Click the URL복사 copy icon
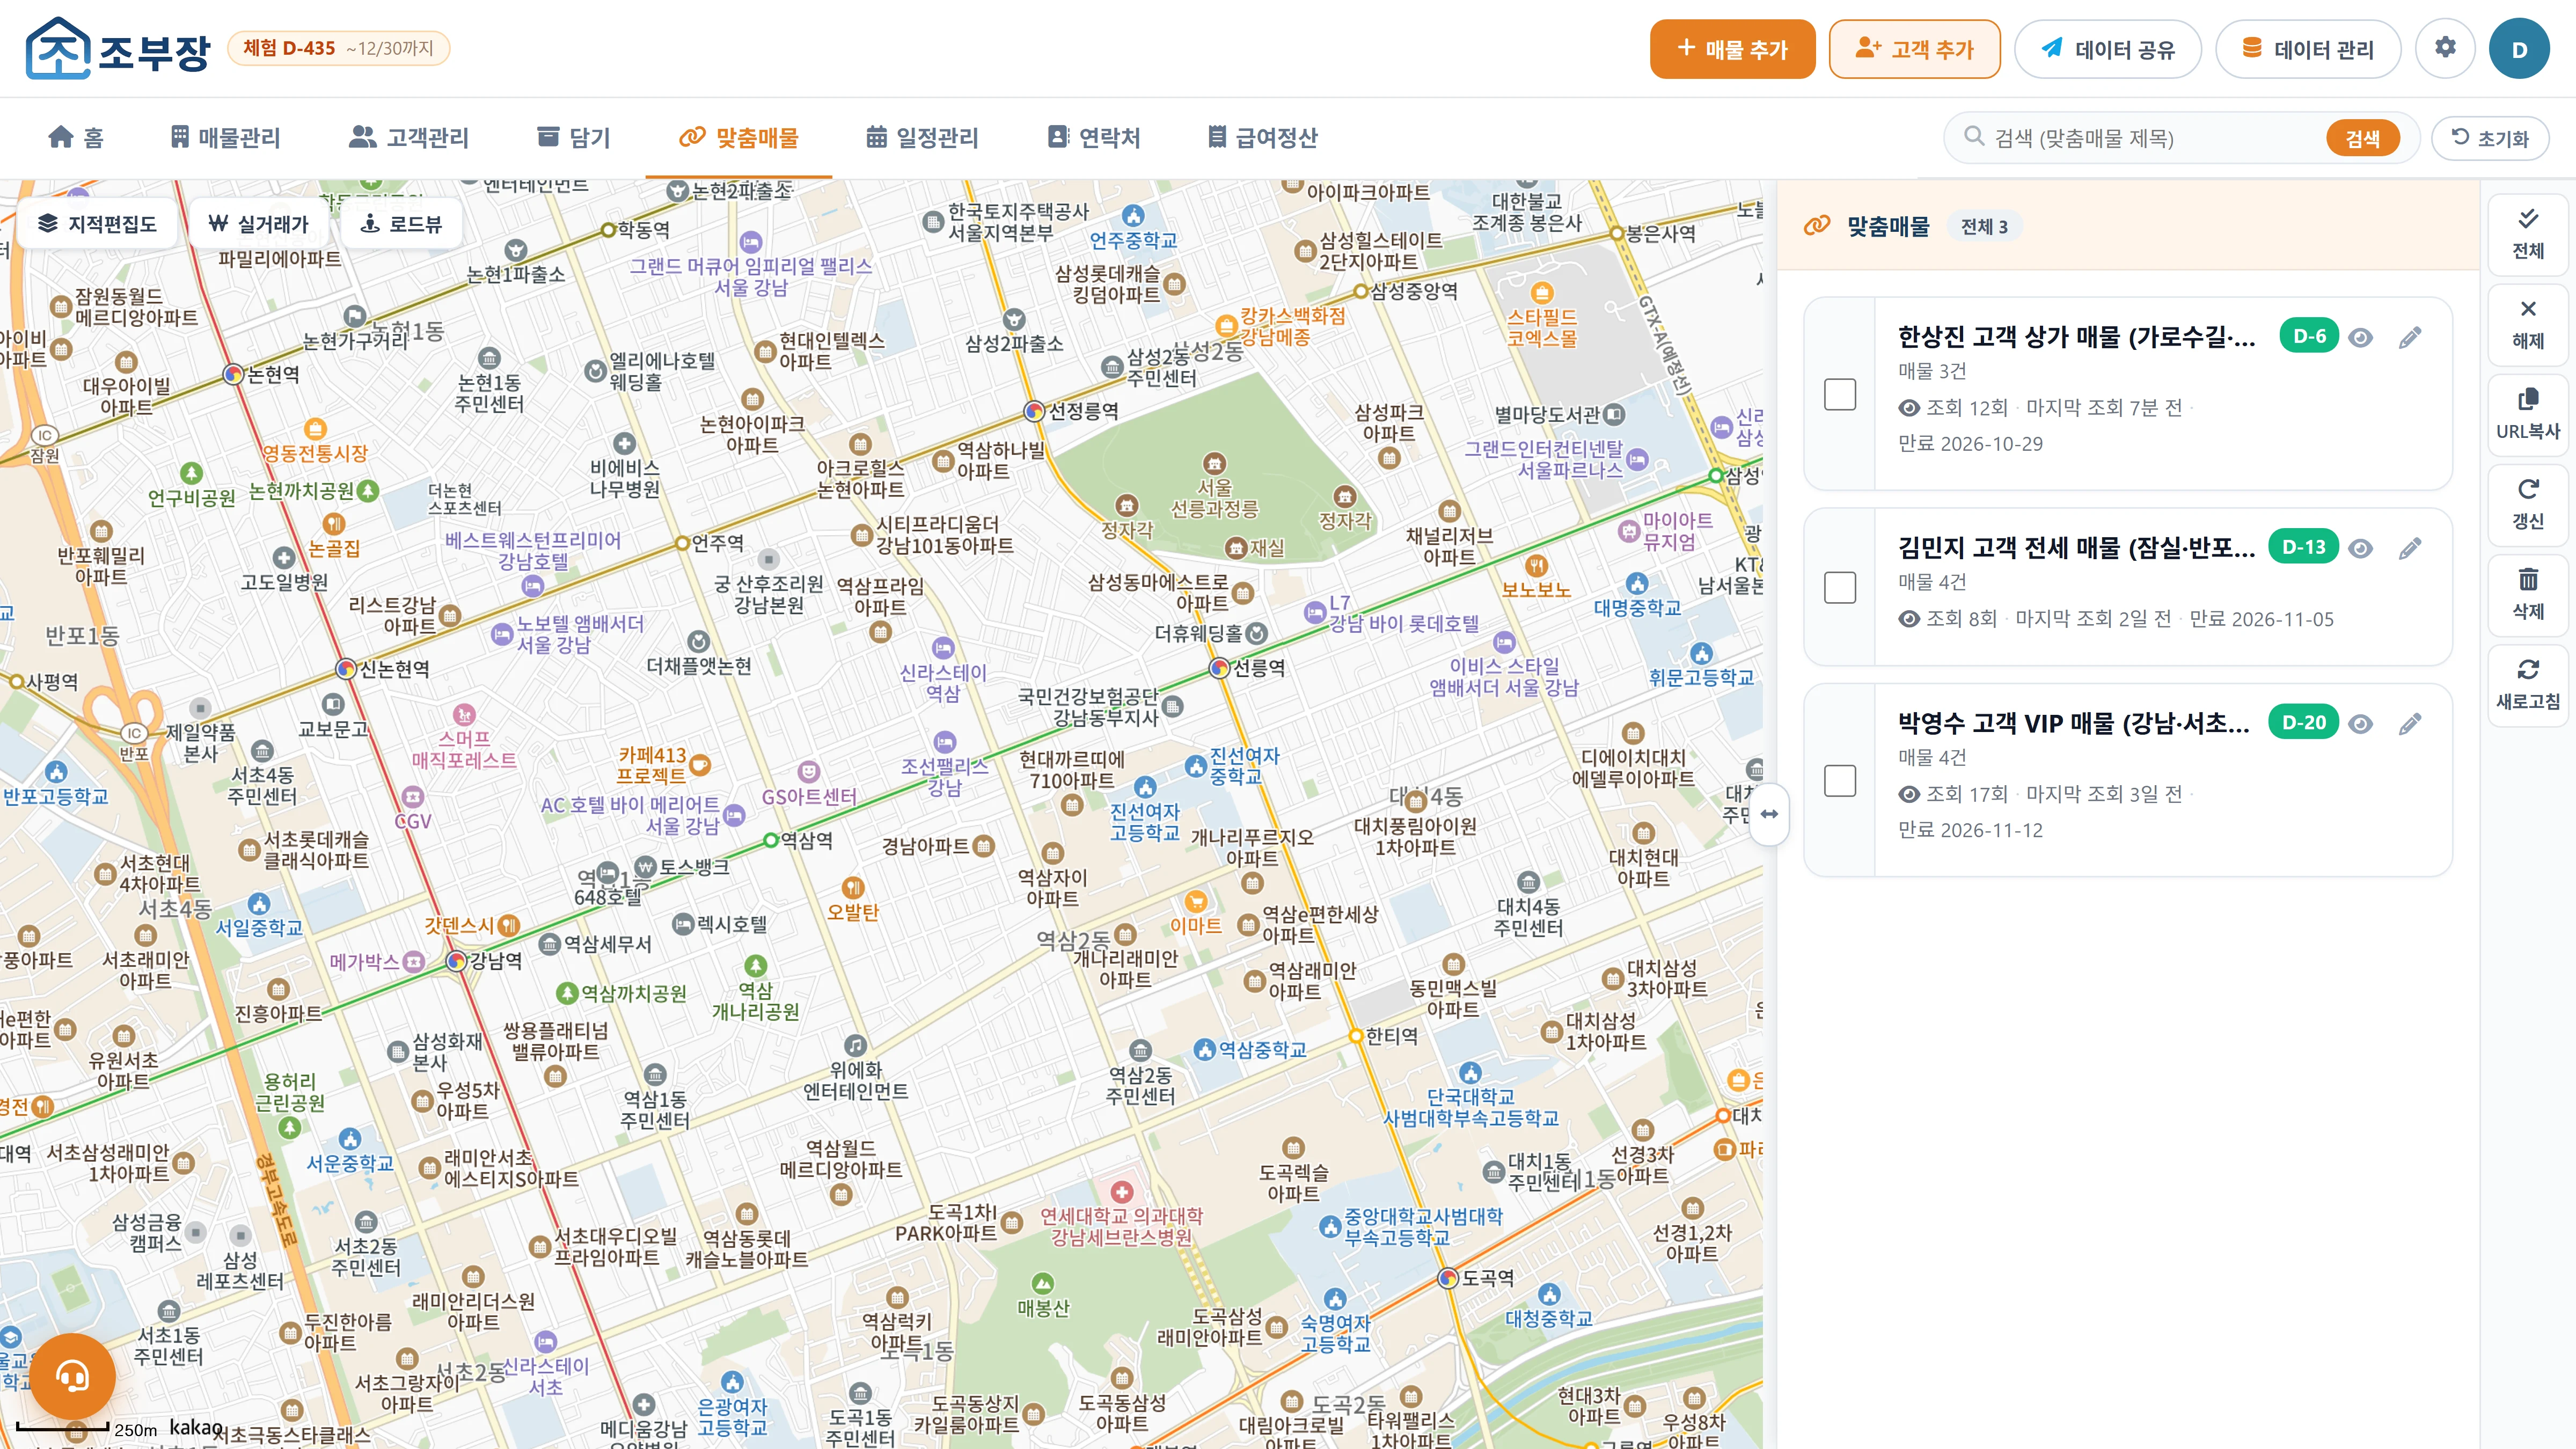The height and width of the screenshot is (1449, 2576). (x=2527, y=414)
